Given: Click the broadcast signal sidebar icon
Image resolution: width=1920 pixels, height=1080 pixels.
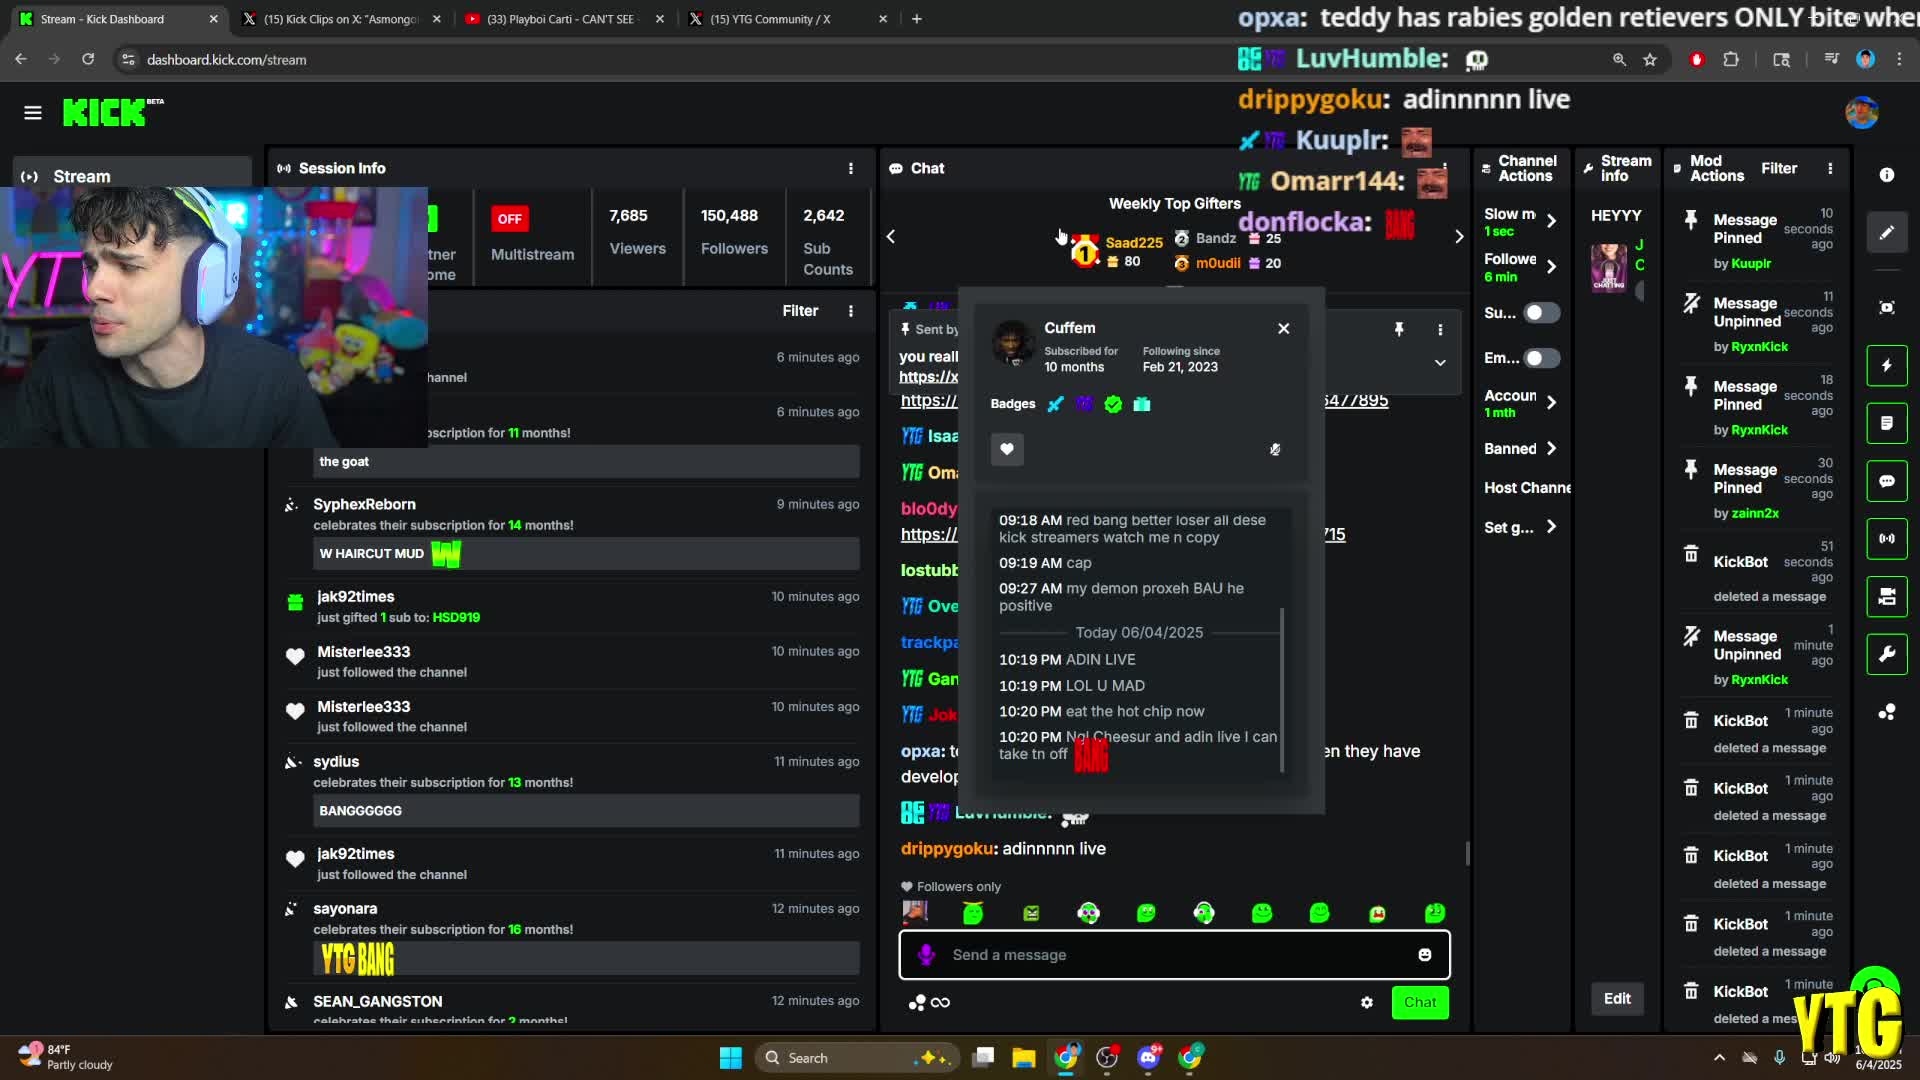Looking at the screenshot, I should tap(1887, 539).
